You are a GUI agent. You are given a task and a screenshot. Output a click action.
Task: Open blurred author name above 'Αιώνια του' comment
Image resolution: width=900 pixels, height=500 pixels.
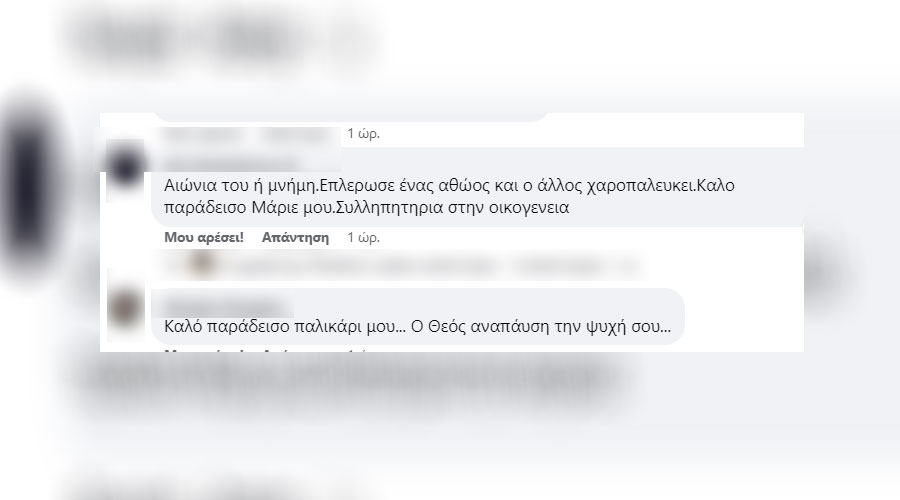(x=231, y=164)
